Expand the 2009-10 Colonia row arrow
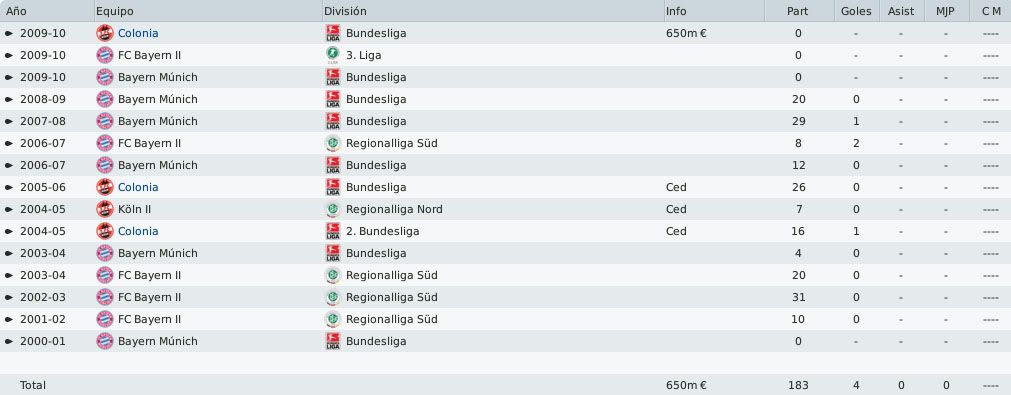Screen dimensions: 1011x395 (9, 33)
